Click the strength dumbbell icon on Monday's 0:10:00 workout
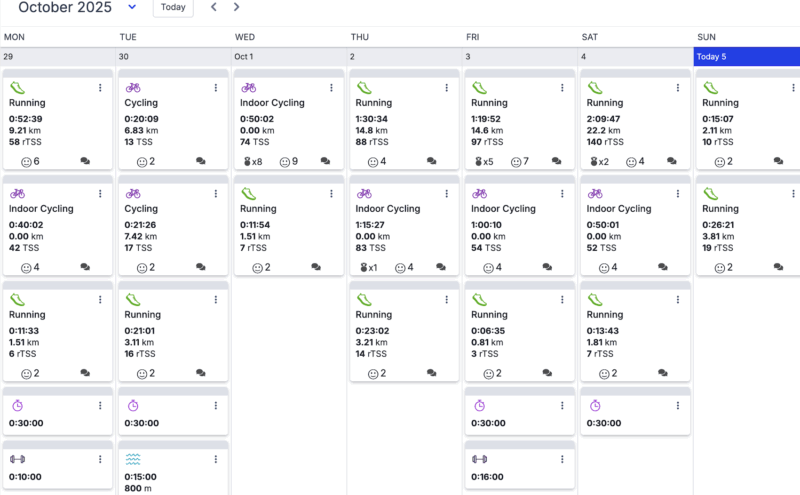Screen dimensions: 800x495 pos(17,459)
